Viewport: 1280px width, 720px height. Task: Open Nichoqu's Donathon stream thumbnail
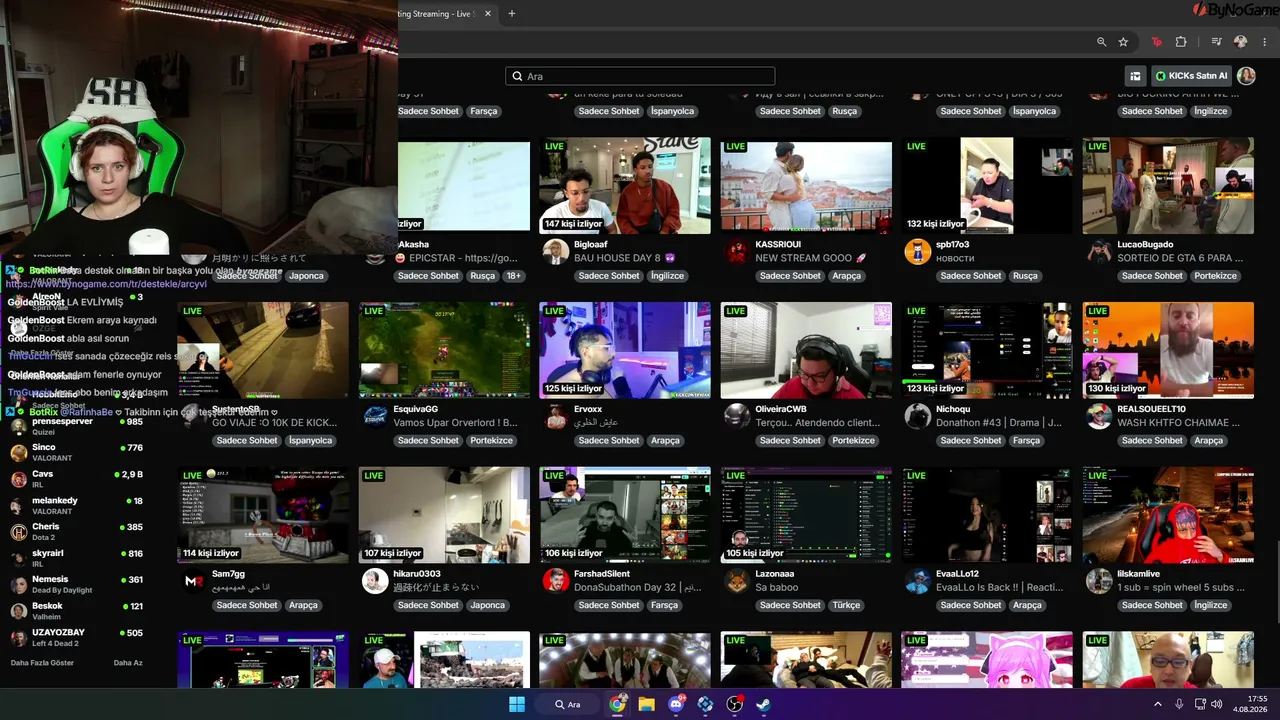987,350
